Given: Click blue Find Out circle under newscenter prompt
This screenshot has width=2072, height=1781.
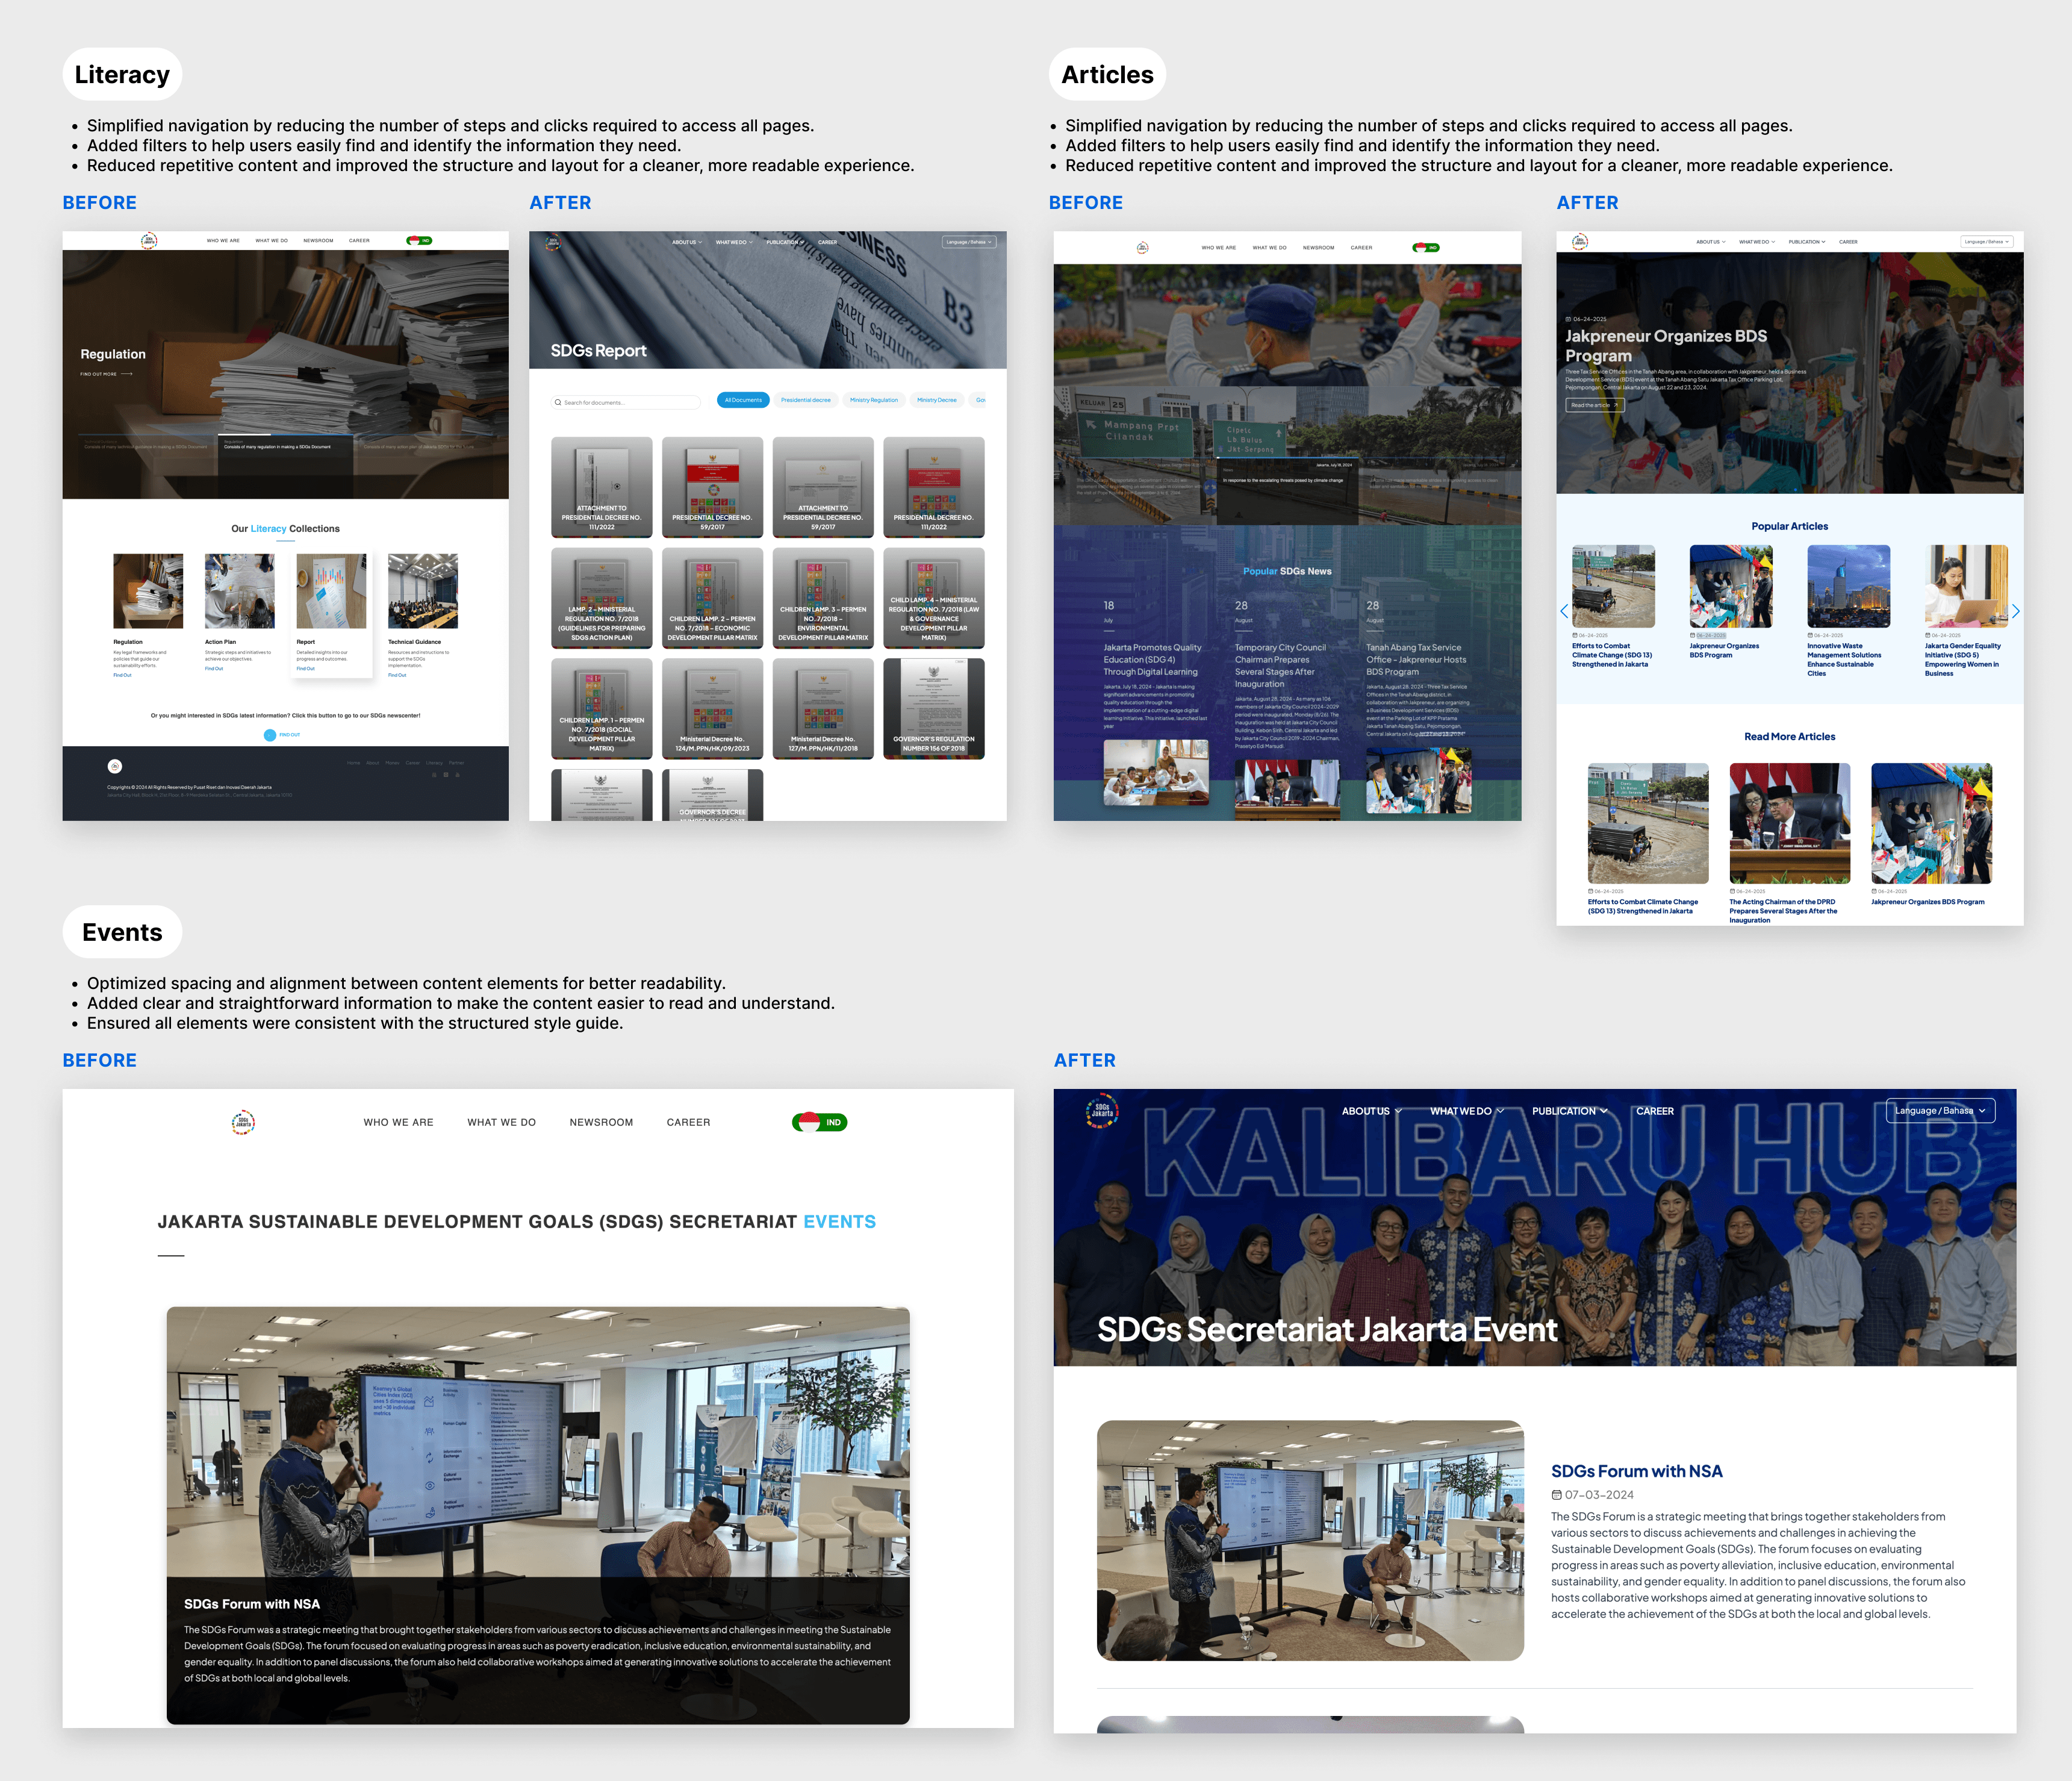Looking at the screenshot, I should (x=270, y=735).
